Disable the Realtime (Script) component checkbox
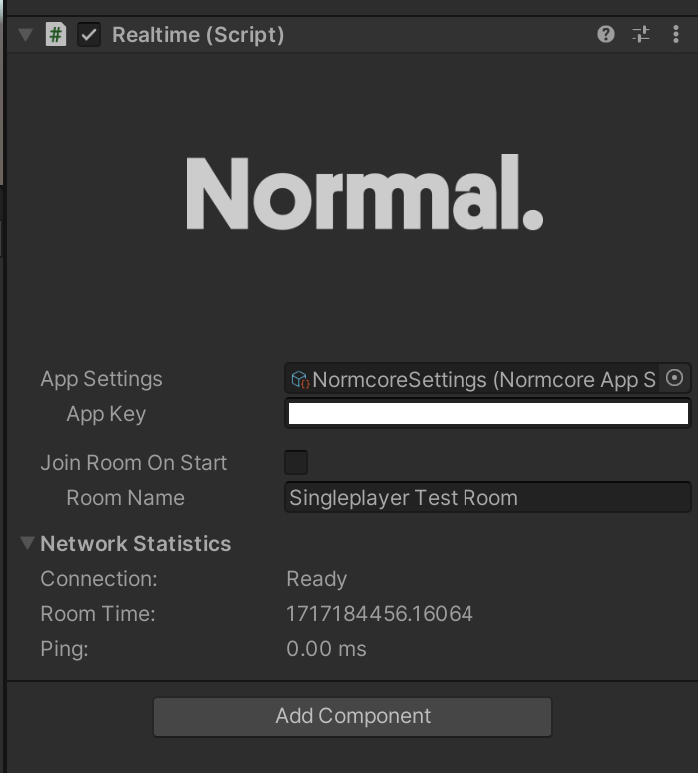698x773 pixels. coord(89,35)
